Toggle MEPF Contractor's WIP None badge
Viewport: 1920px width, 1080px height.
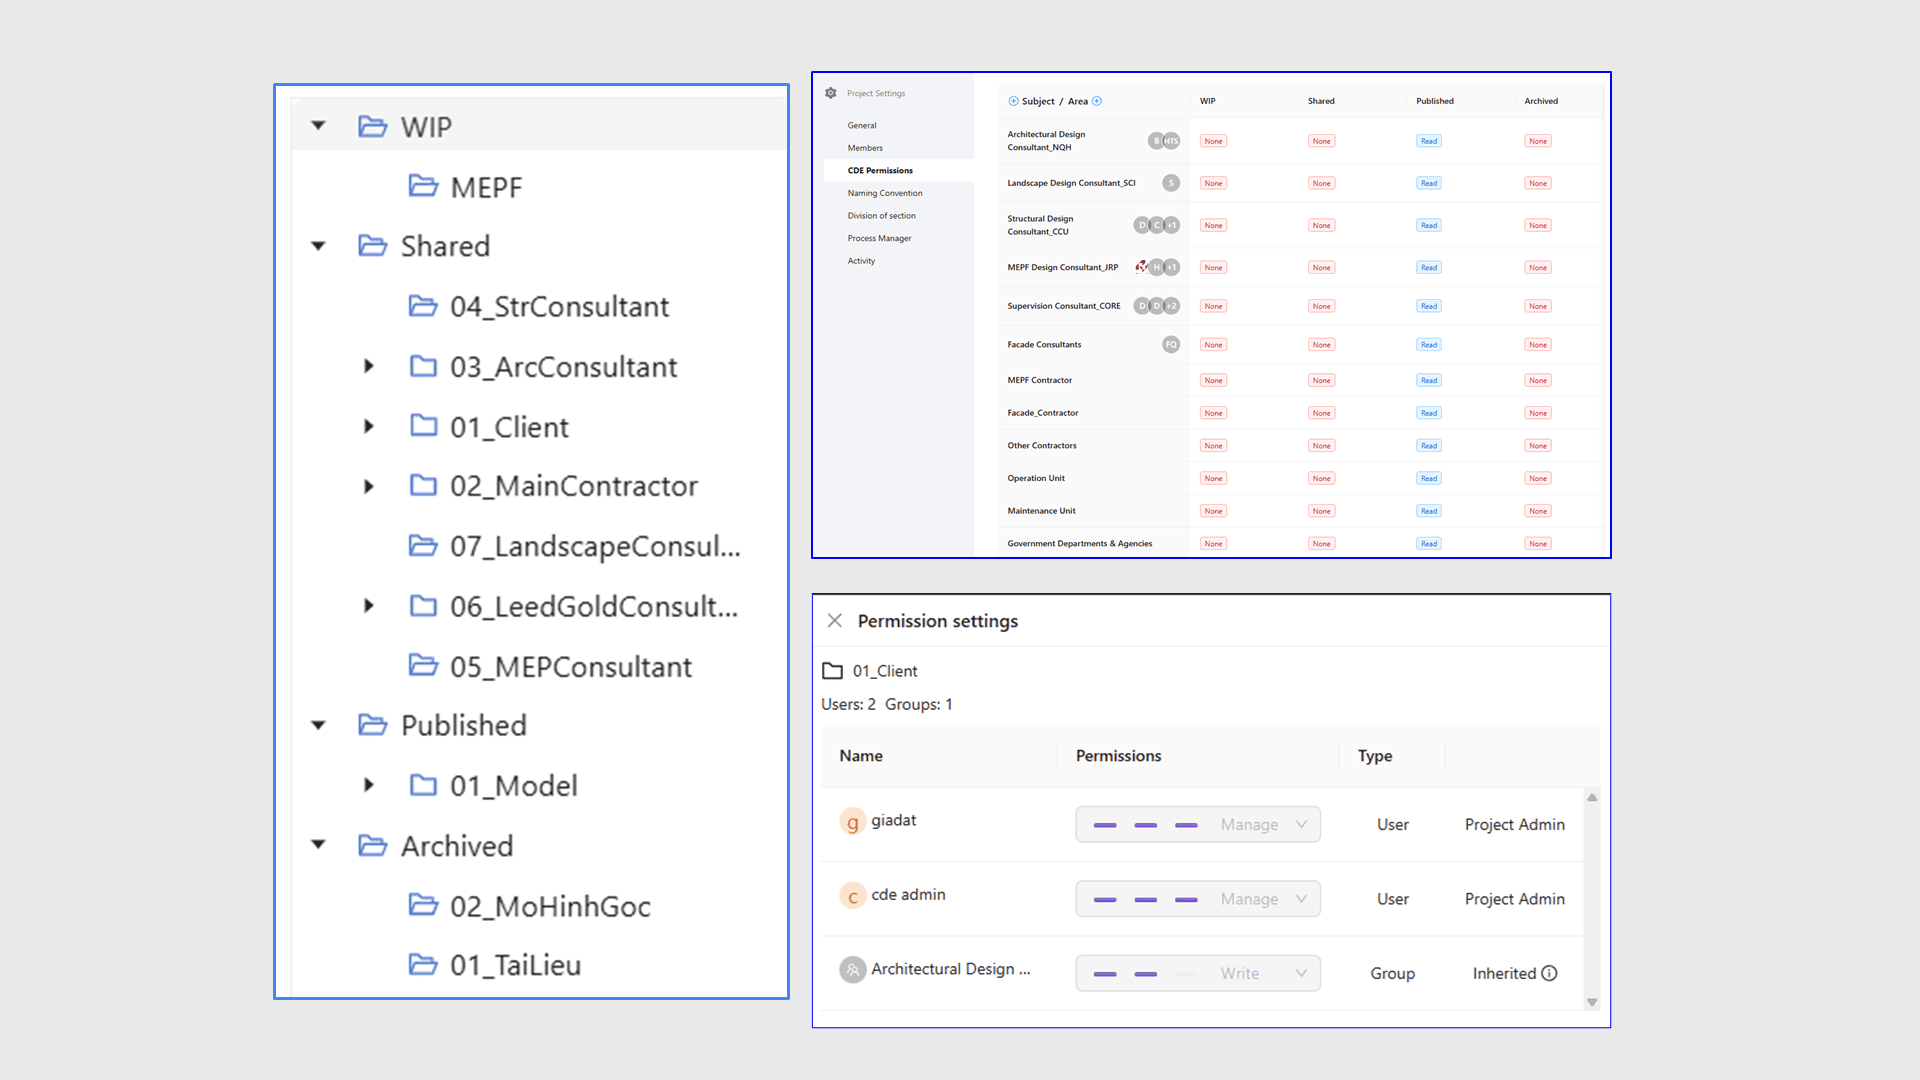[x=1213, y=380]
